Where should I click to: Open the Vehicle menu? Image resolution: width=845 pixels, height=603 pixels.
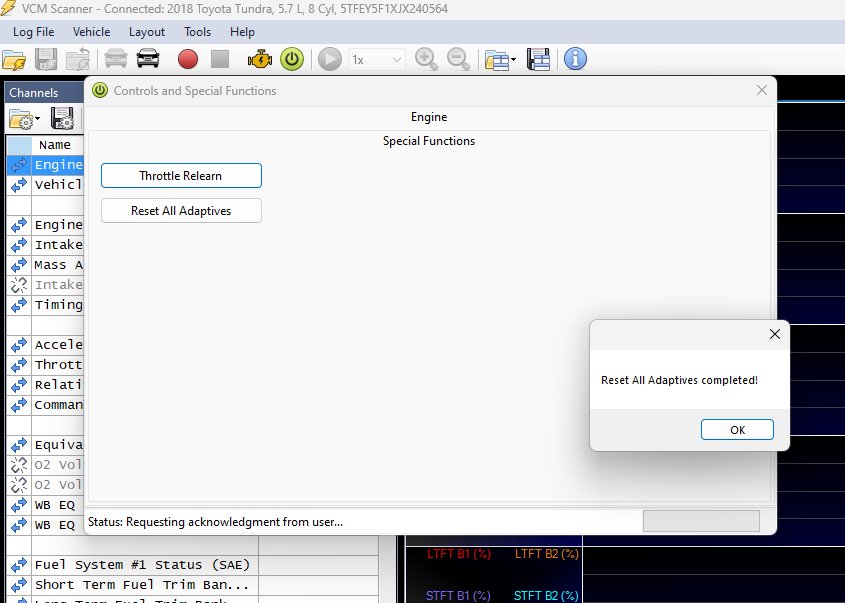click(92, 32)
